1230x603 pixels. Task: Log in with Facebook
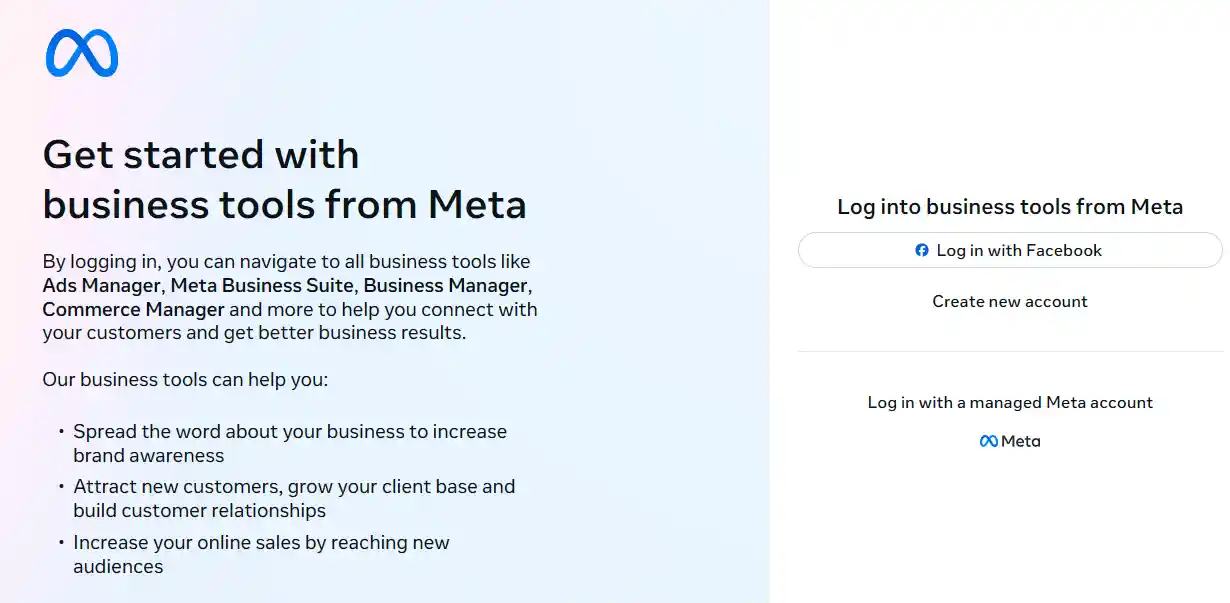click(x=1010, y=250)
